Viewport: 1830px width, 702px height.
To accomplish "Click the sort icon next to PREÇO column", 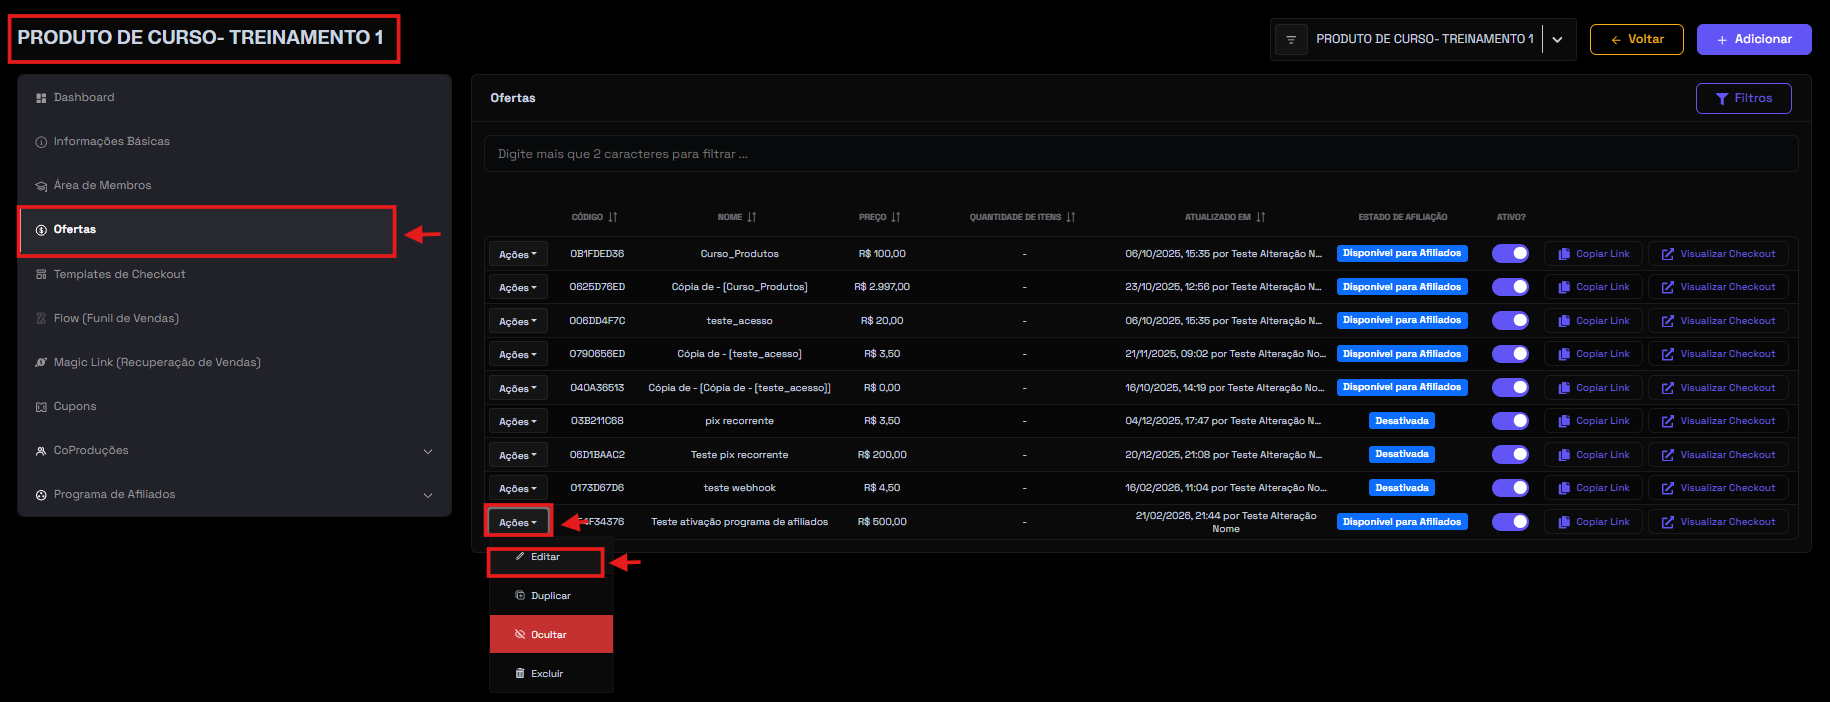I will pos(896,217).
